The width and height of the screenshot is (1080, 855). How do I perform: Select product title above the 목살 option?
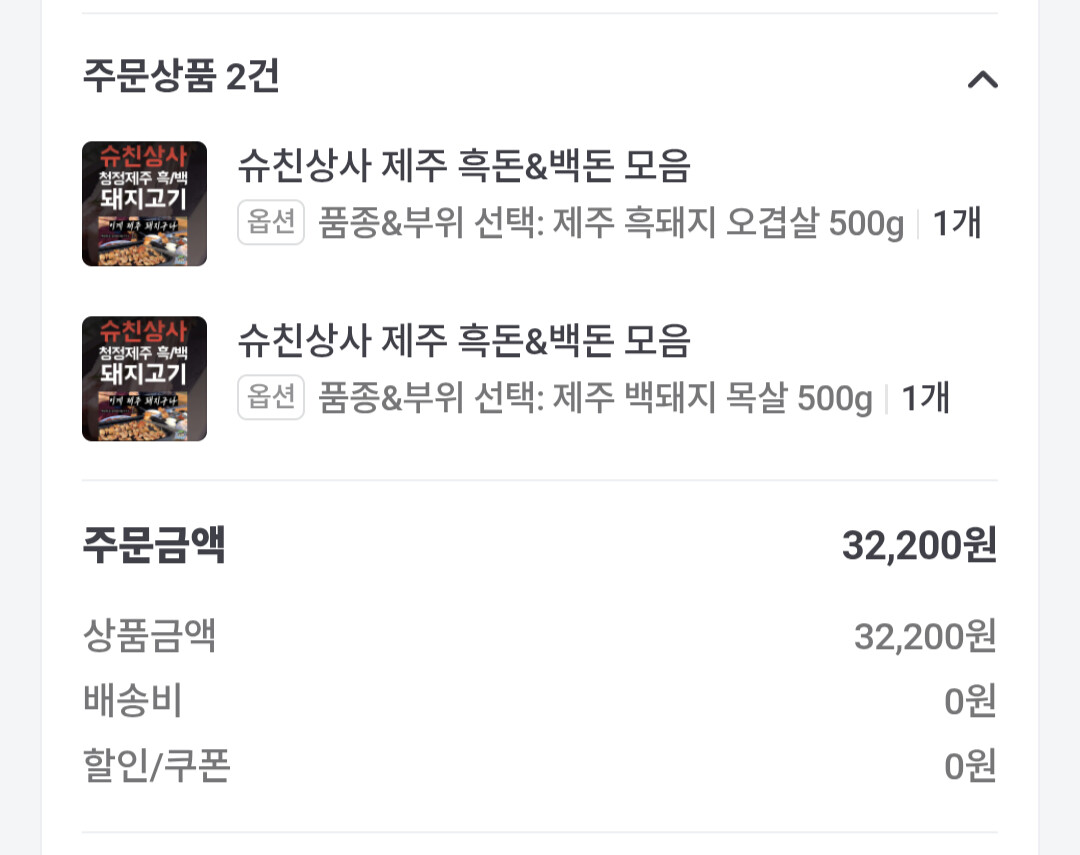[x=464, y=341]
